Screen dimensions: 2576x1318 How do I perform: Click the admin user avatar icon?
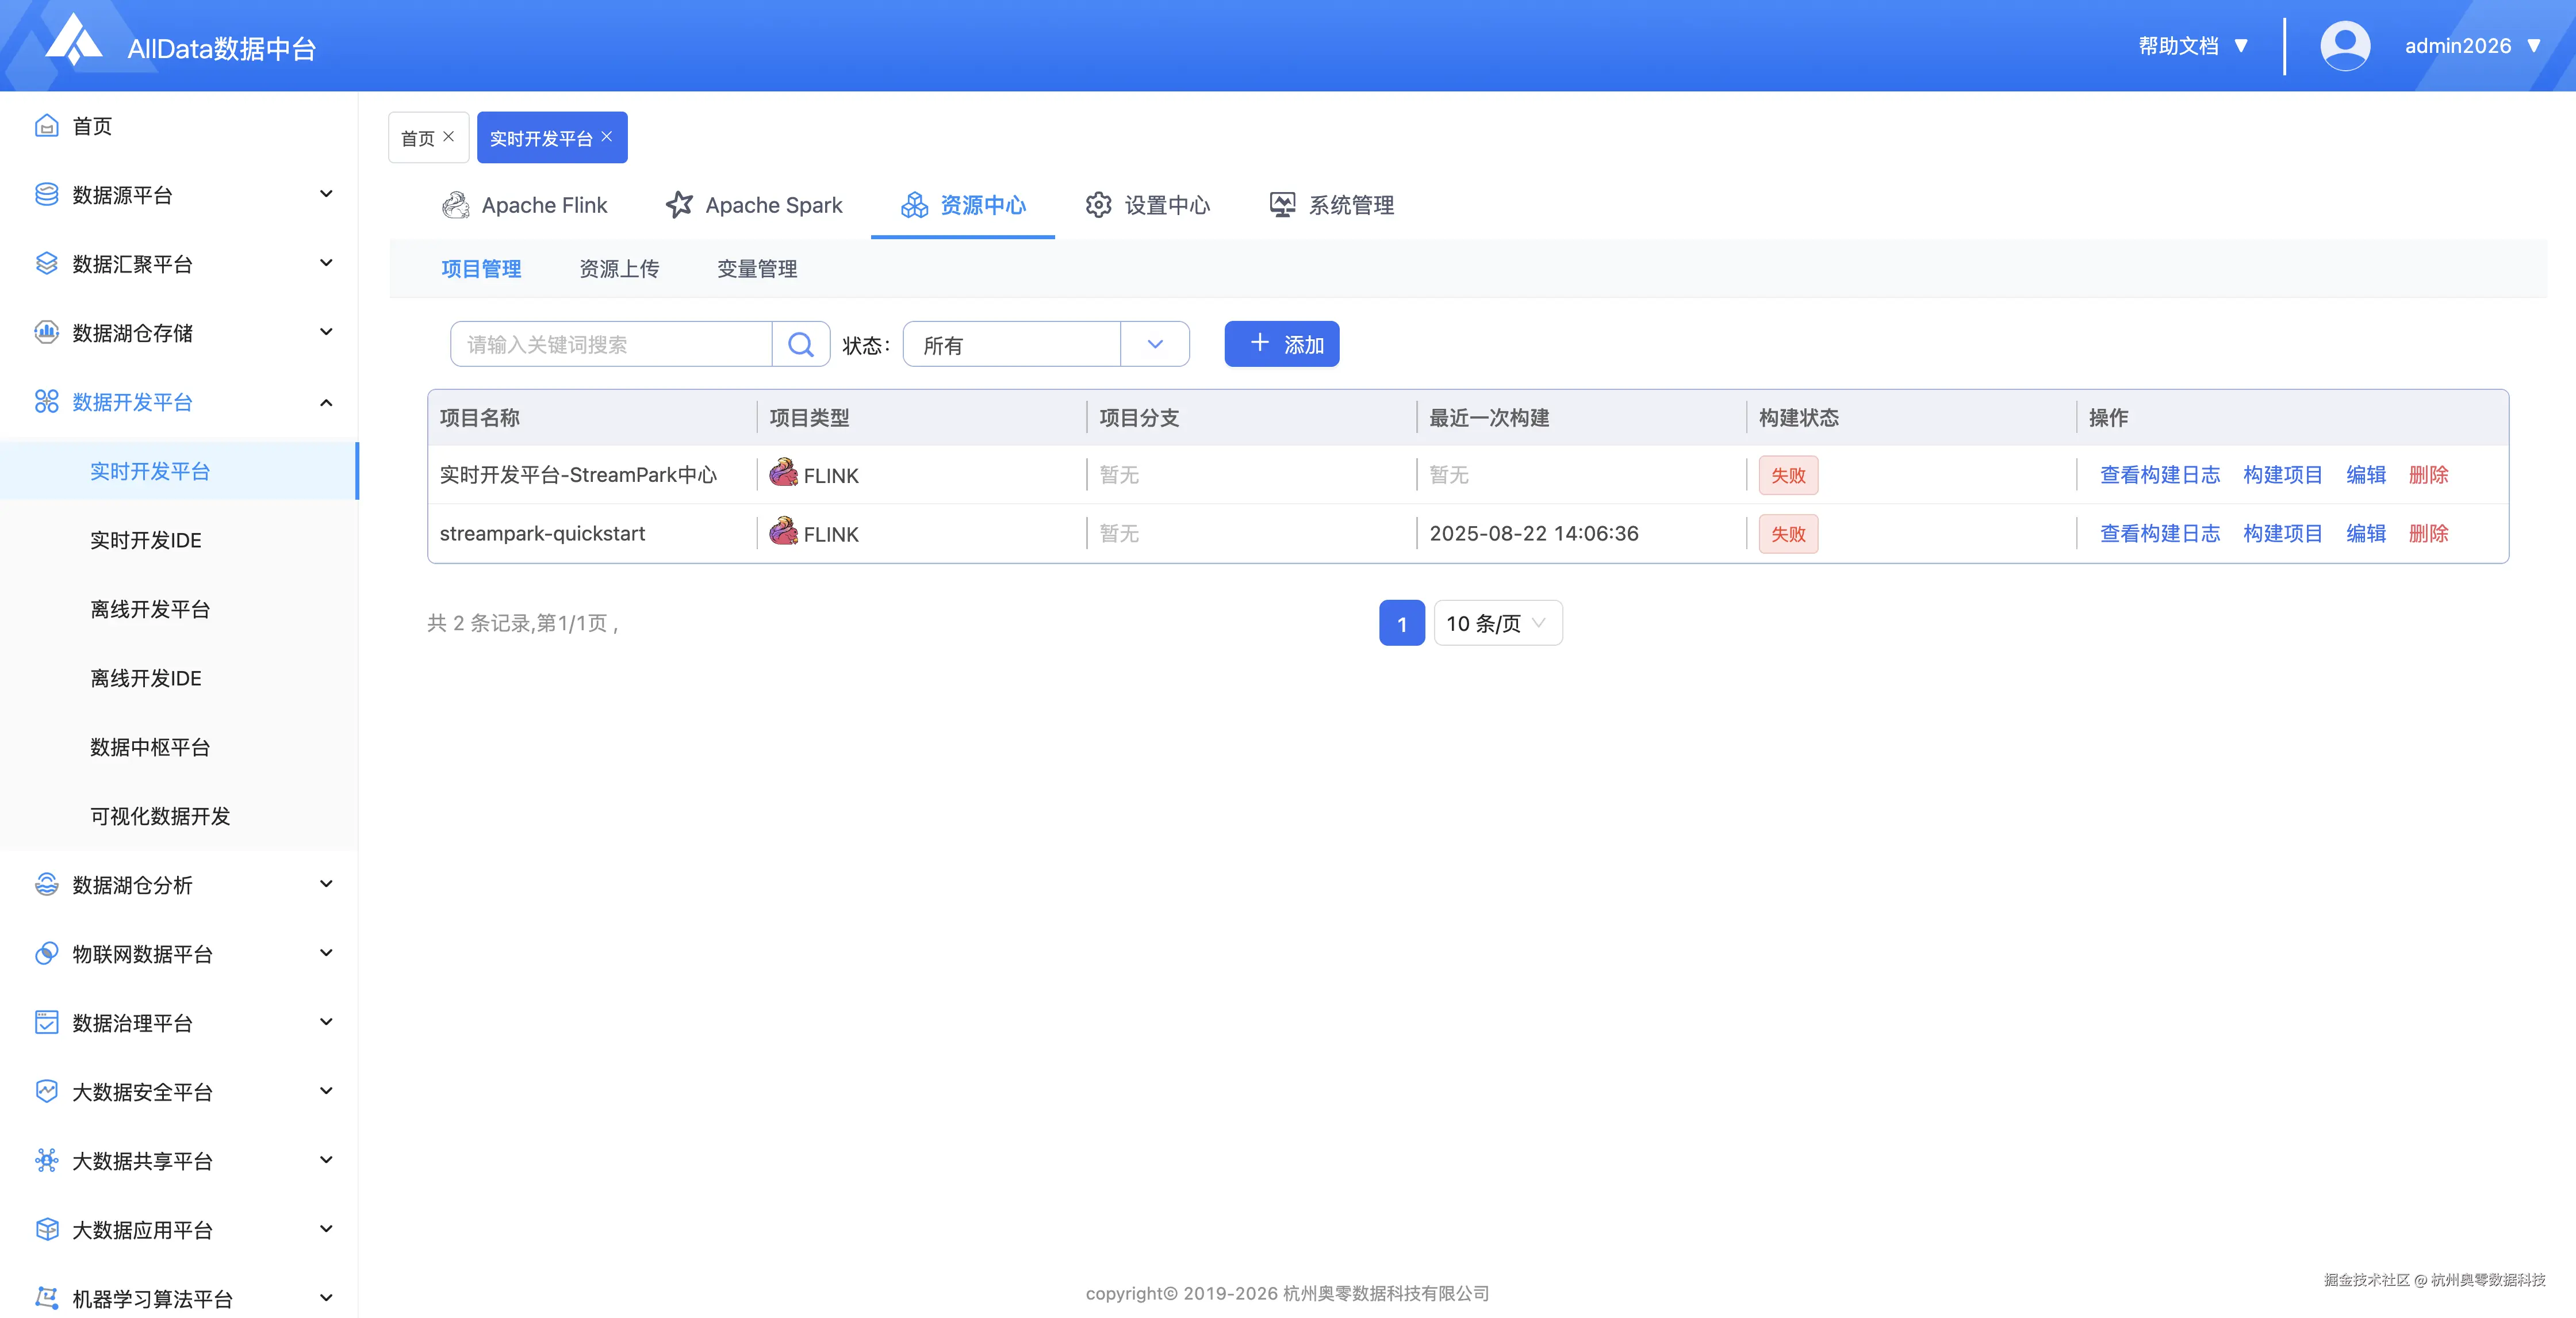tap(2345, 46)
